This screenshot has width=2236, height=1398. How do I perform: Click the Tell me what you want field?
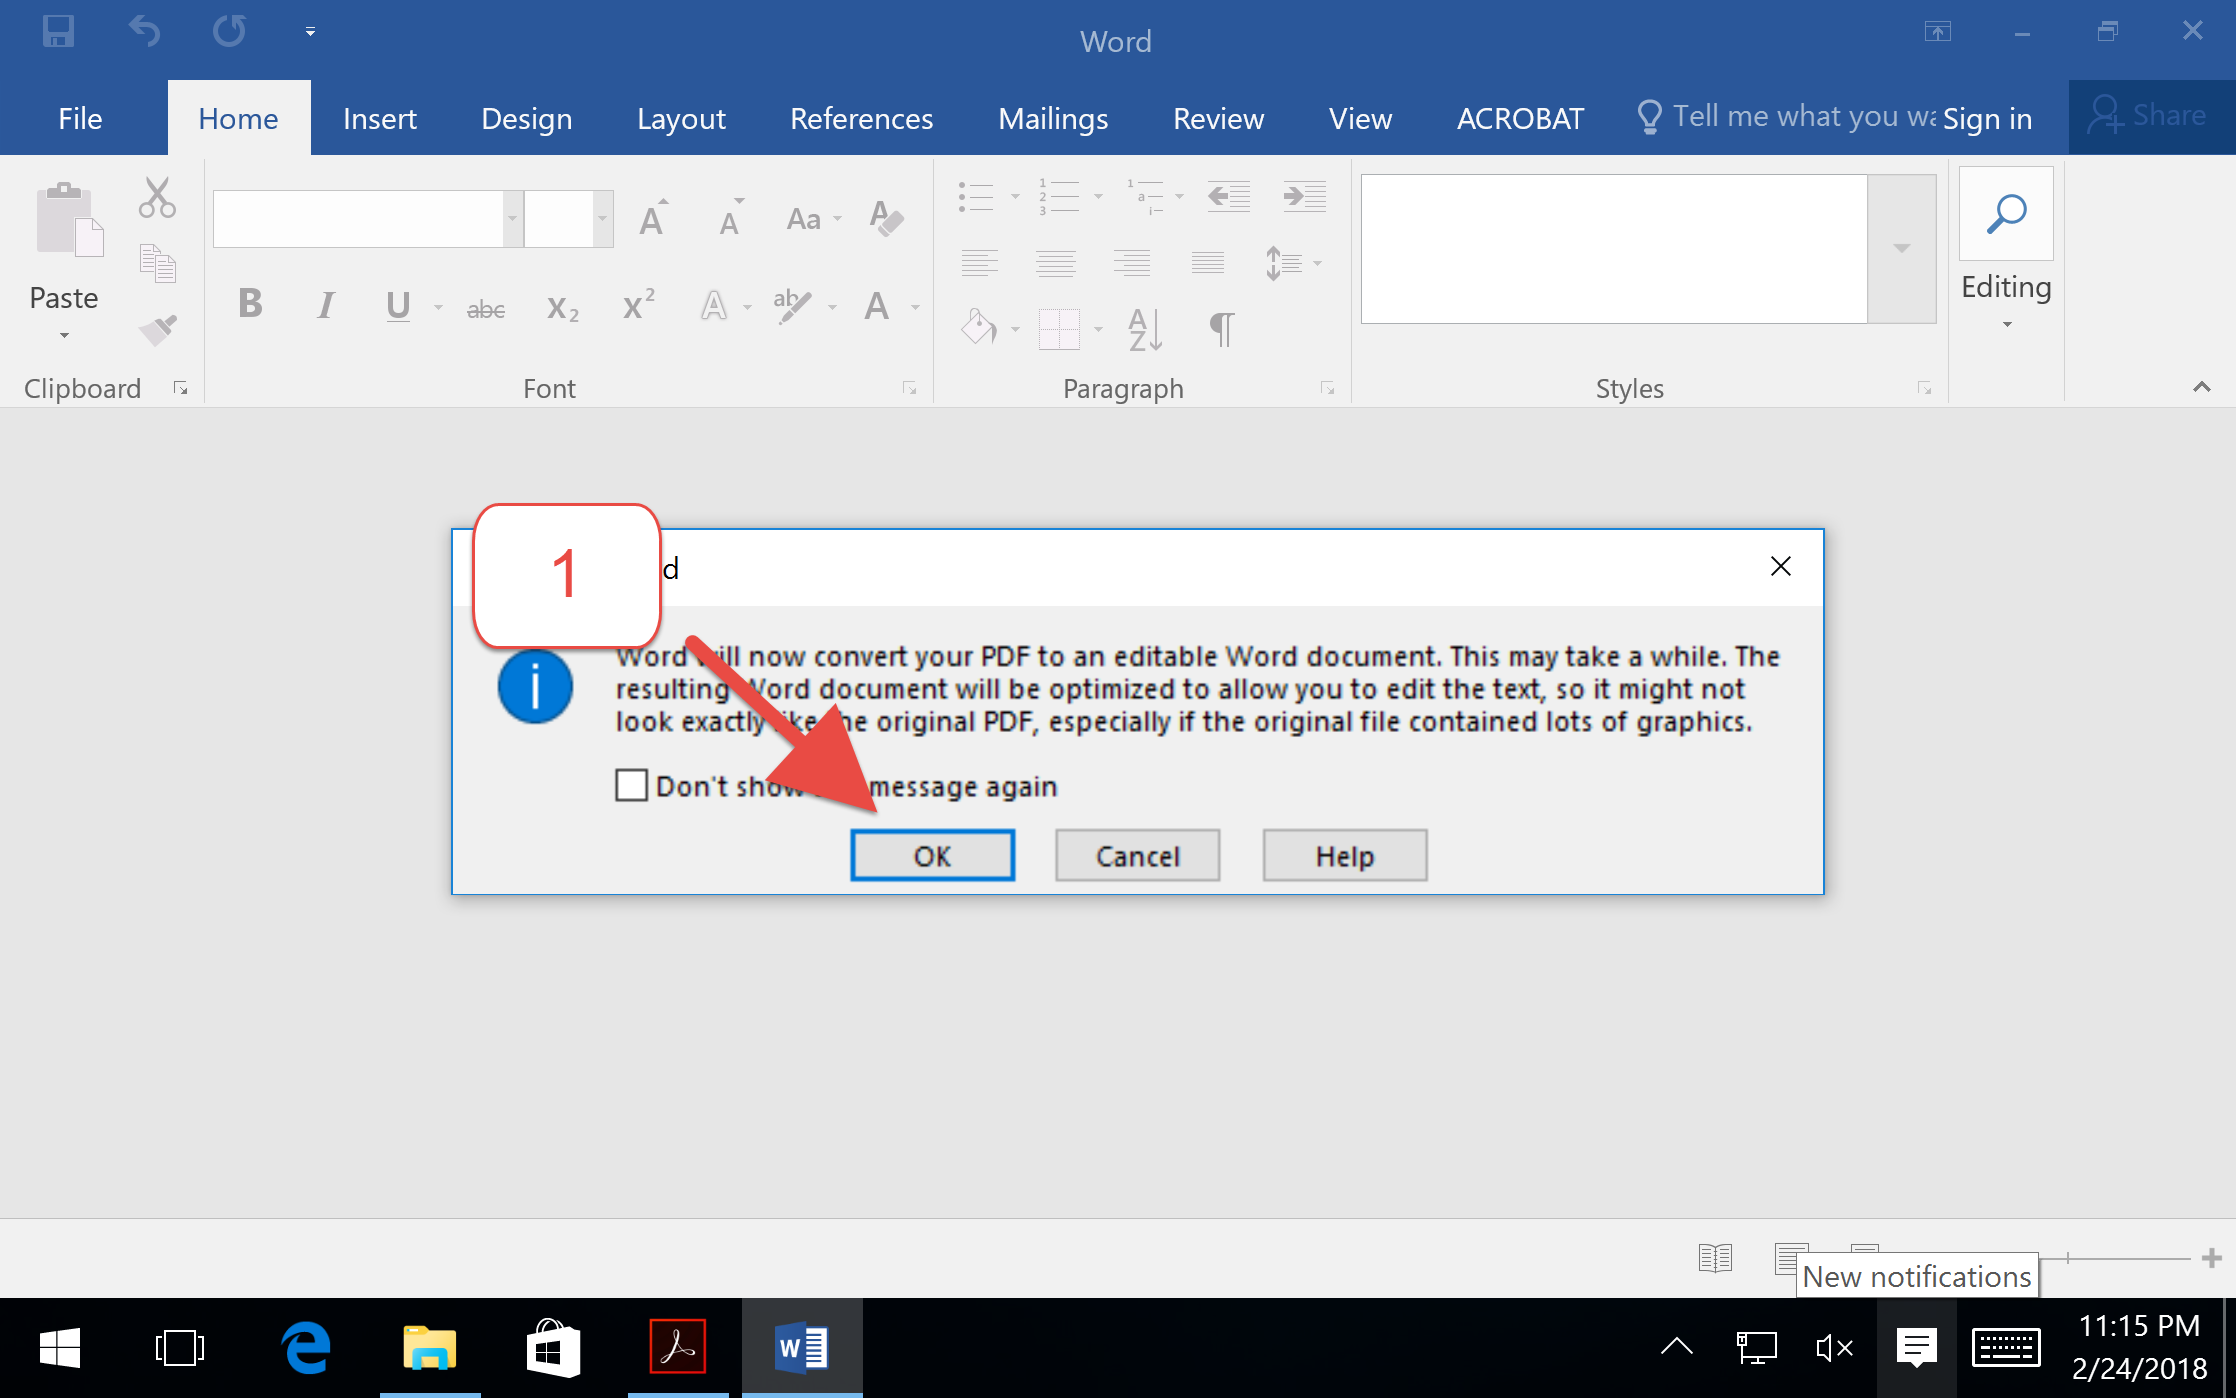[1785, 116]
